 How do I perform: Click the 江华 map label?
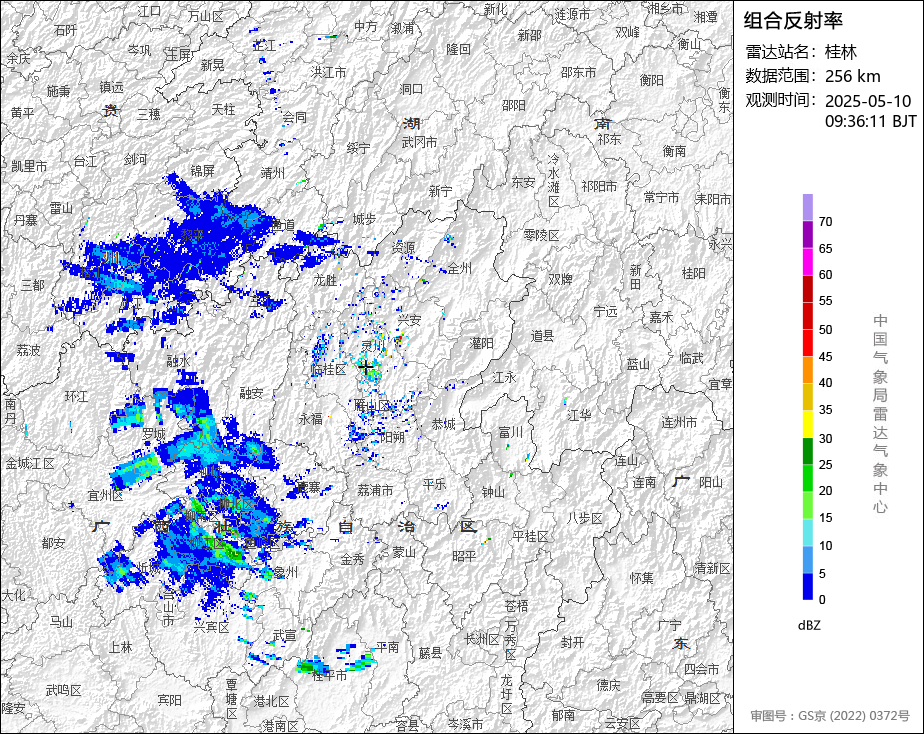(579, 415)
